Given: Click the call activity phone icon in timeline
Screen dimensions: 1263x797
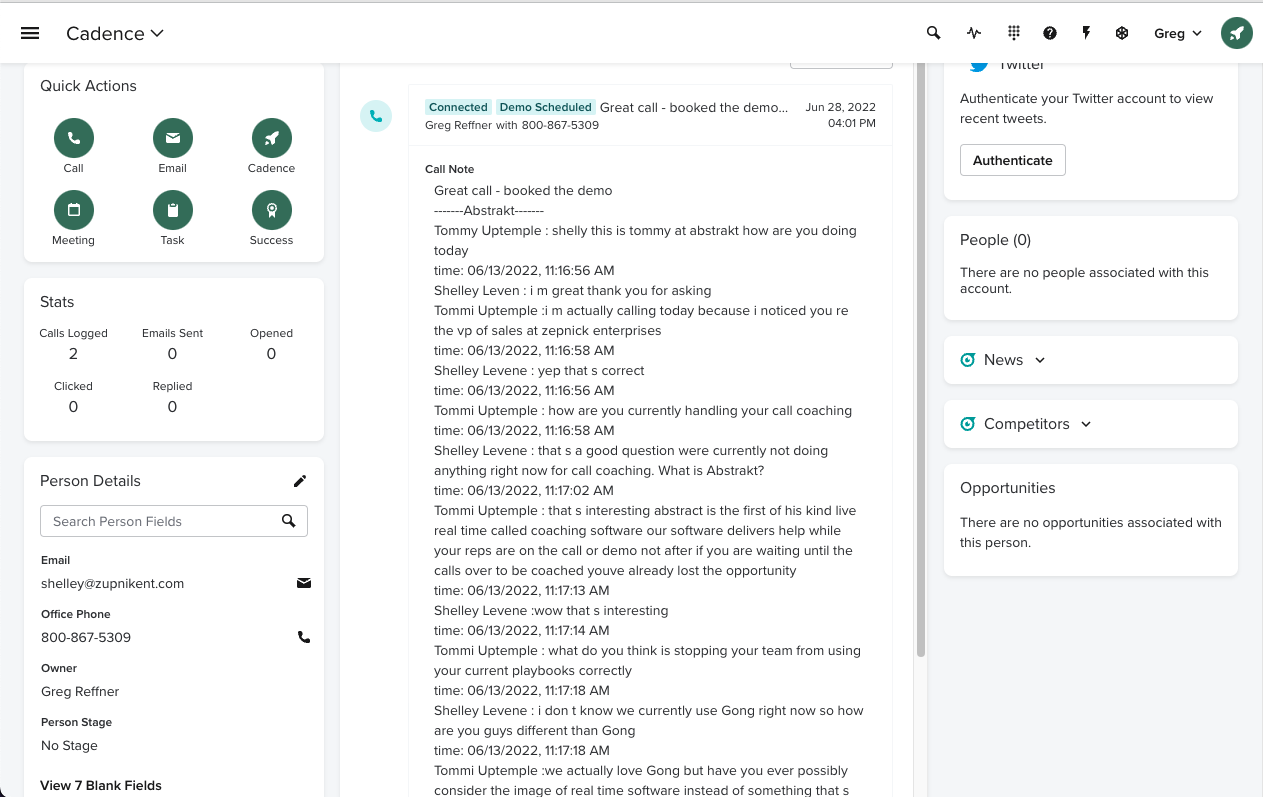Looking at the screenshot, I should click(376, 116).
